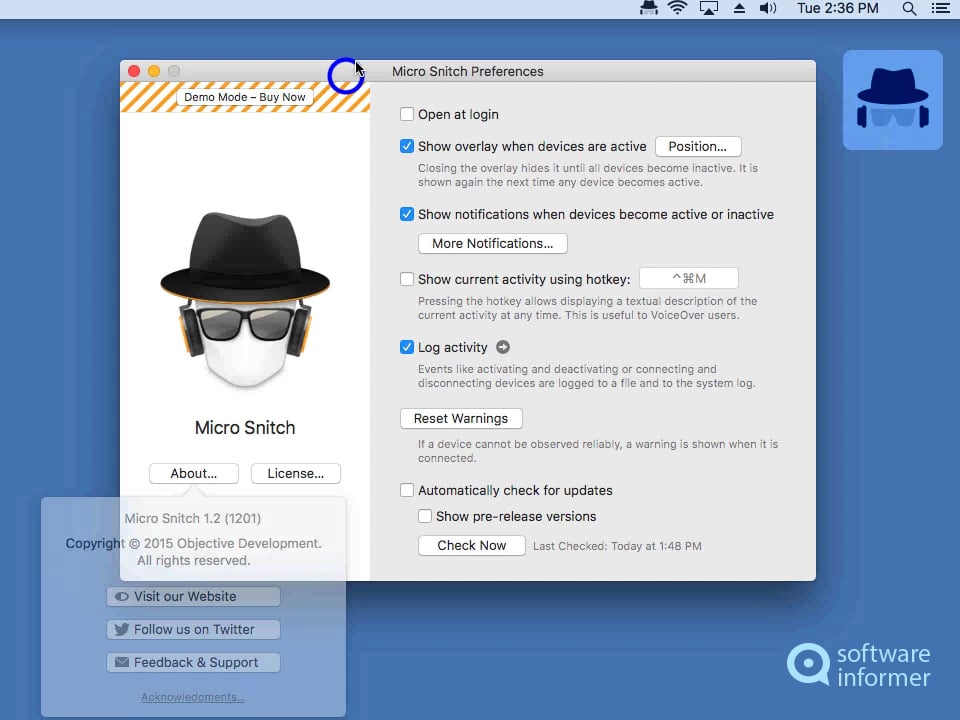Click the eject icon in menu bar
Screen dimensions: 960x720
(x=740, y=9)
